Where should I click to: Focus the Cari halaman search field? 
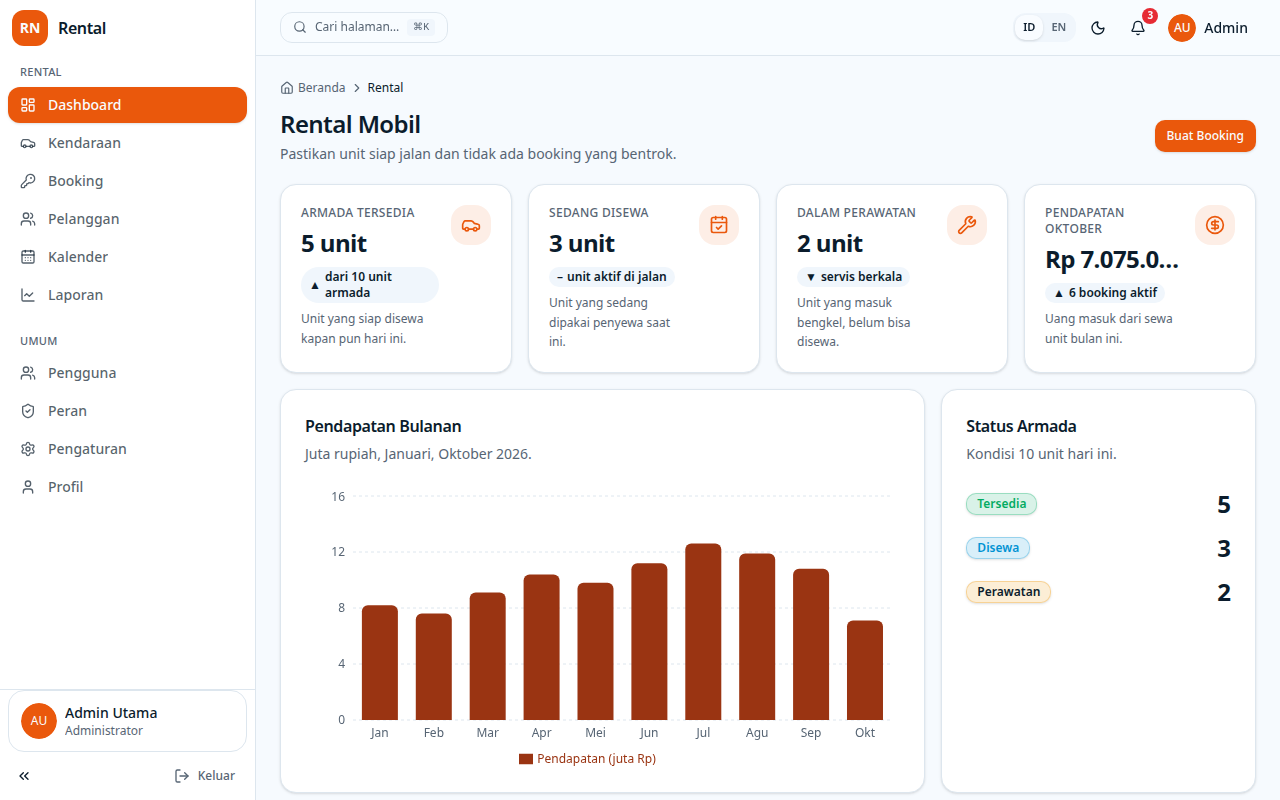tap(364, 27)
